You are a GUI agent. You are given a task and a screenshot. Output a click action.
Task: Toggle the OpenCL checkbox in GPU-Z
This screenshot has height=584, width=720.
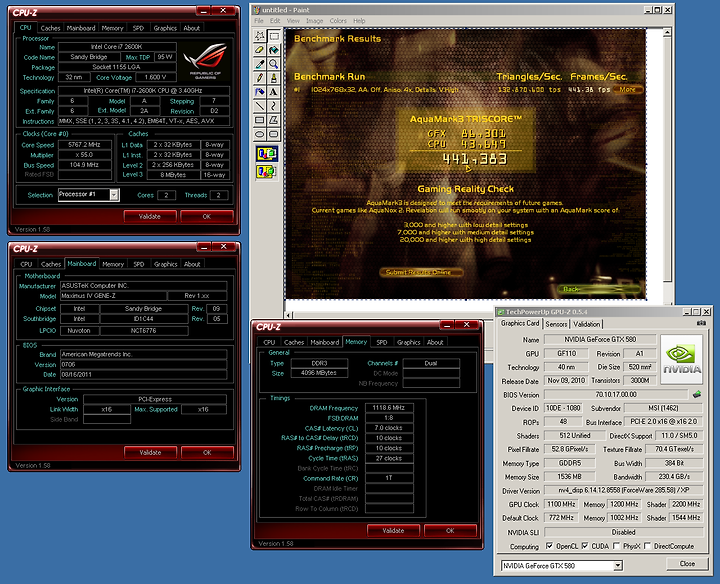tap(549, 546)
